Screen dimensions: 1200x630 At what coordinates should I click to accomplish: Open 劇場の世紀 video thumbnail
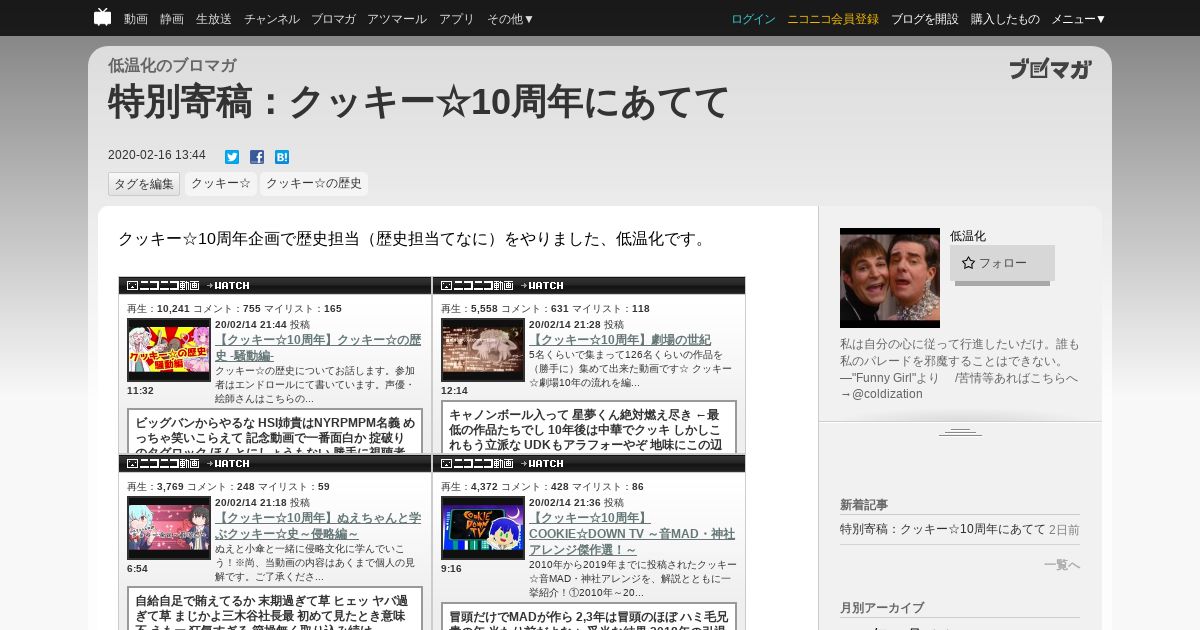483,350
